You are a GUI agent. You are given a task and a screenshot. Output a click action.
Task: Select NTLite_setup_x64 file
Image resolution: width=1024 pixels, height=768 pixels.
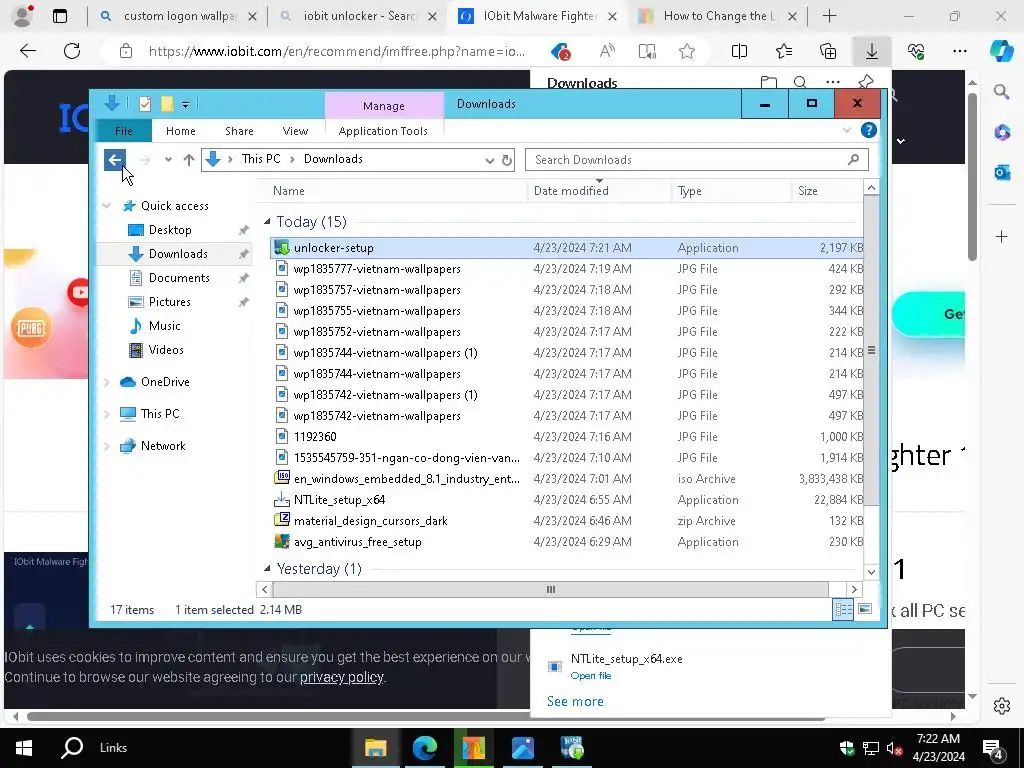tap(566, 500)
